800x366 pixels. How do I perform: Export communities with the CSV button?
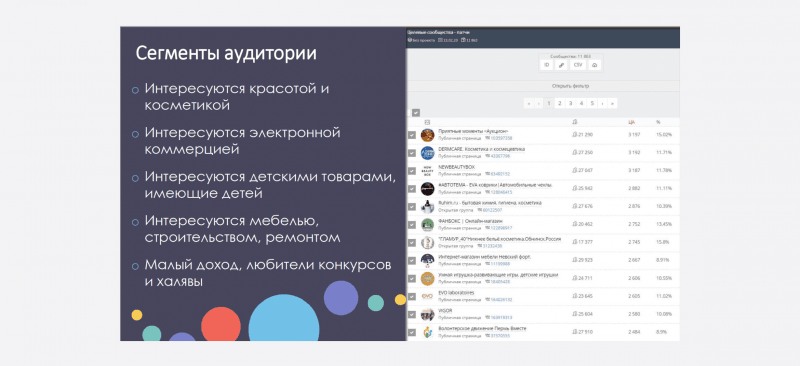coord(578,65)
